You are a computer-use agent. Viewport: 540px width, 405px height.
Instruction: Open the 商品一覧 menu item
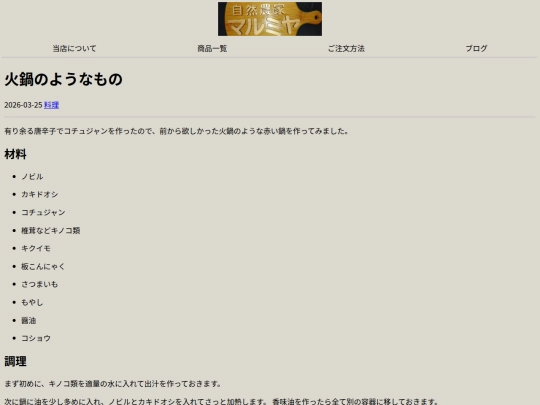pos(212,49)
